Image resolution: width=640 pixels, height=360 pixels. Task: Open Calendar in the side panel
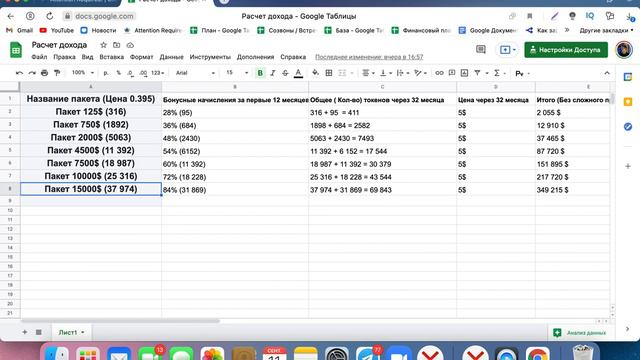click(x=628, y=77)
